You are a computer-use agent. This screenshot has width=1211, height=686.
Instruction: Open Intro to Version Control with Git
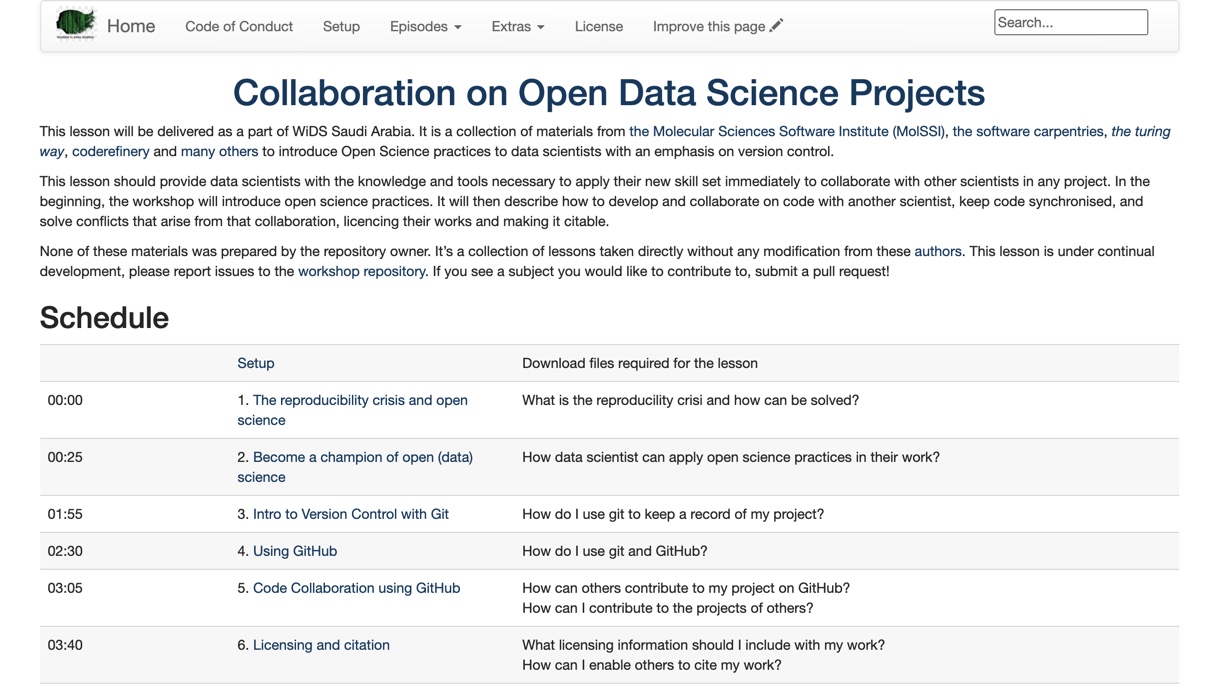coord(350,514)
